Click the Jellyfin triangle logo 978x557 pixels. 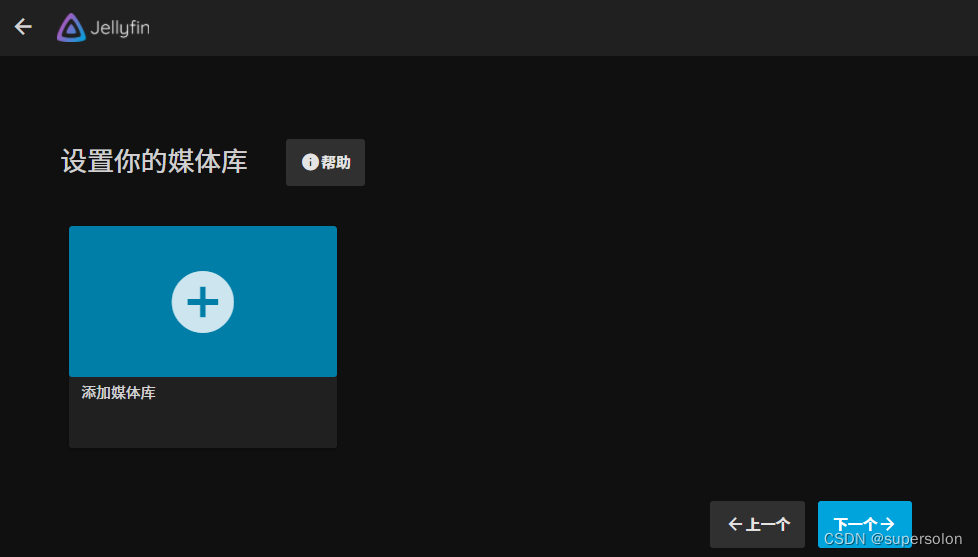pos(71,27)
